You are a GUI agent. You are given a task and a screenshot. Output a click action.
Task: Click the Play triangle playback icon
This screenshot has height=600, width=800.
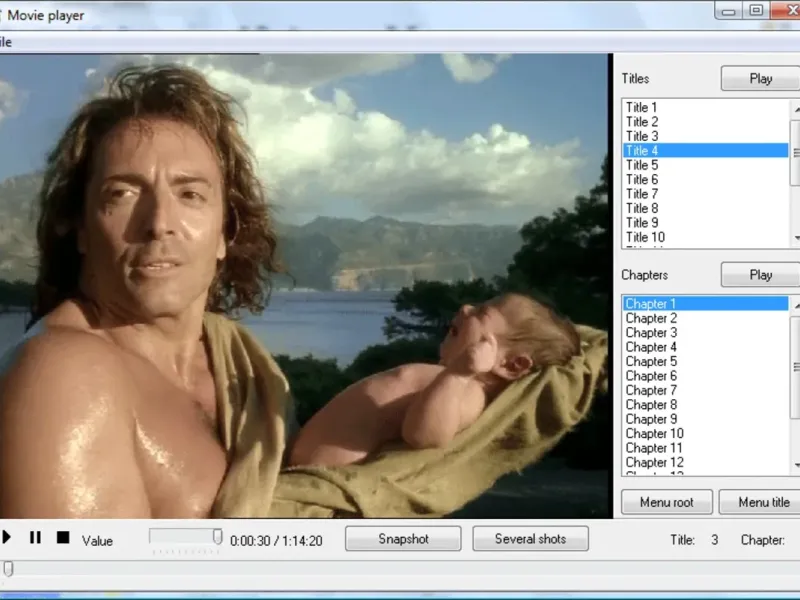click(6, 537)
